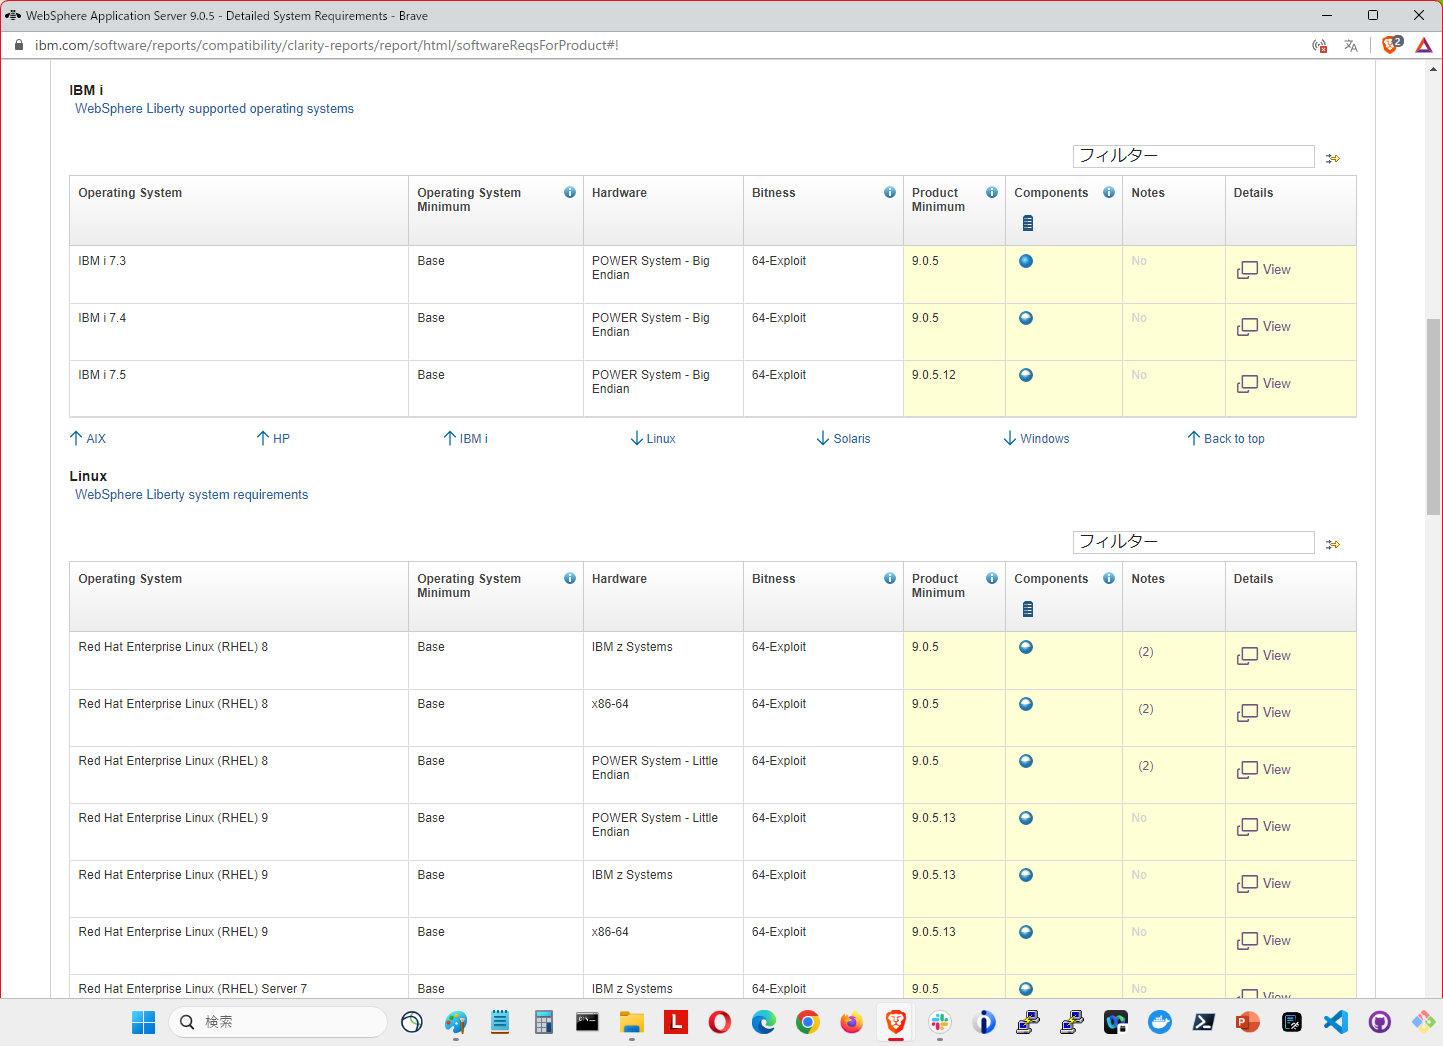The width and height of the screenshot is (1443, 1046).
Task: Open Brave Rewards triangle icon
Action: coord(1424,45)
